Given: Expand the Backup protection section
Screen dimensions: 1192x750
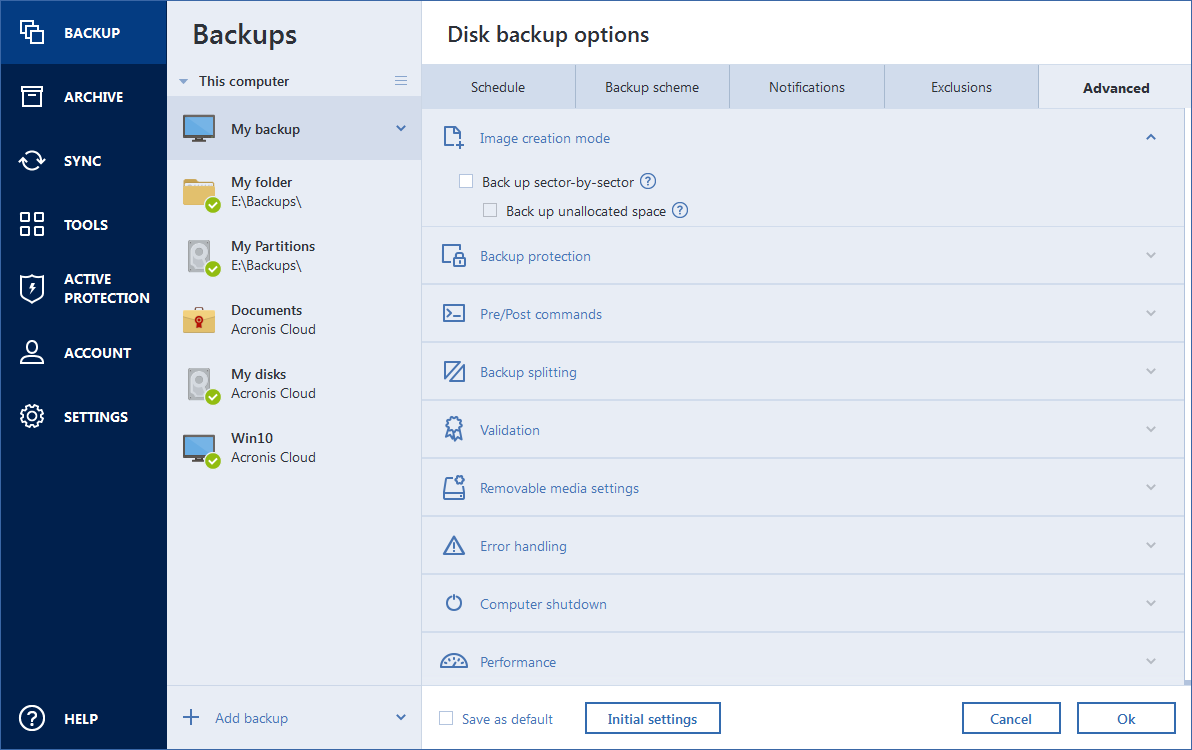Looking at the screenshot, I should [x=1149, y=255].
